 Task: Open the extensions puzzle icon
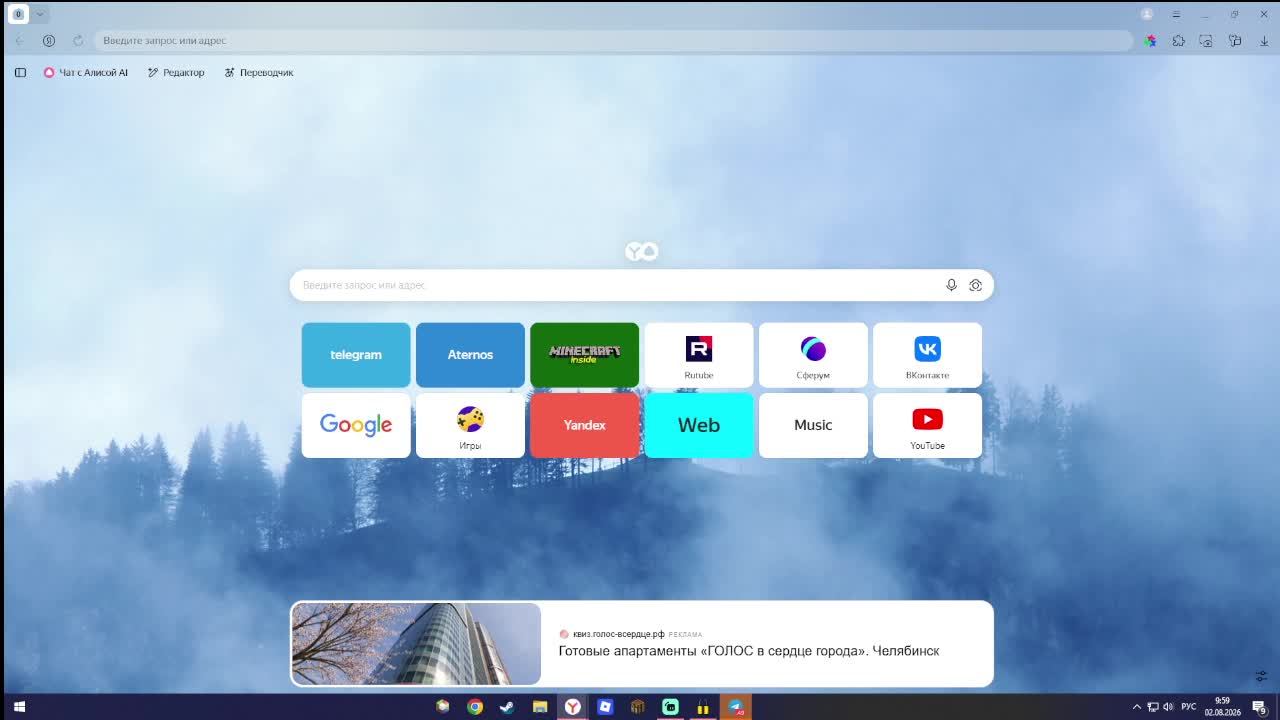coord(1178,41)
